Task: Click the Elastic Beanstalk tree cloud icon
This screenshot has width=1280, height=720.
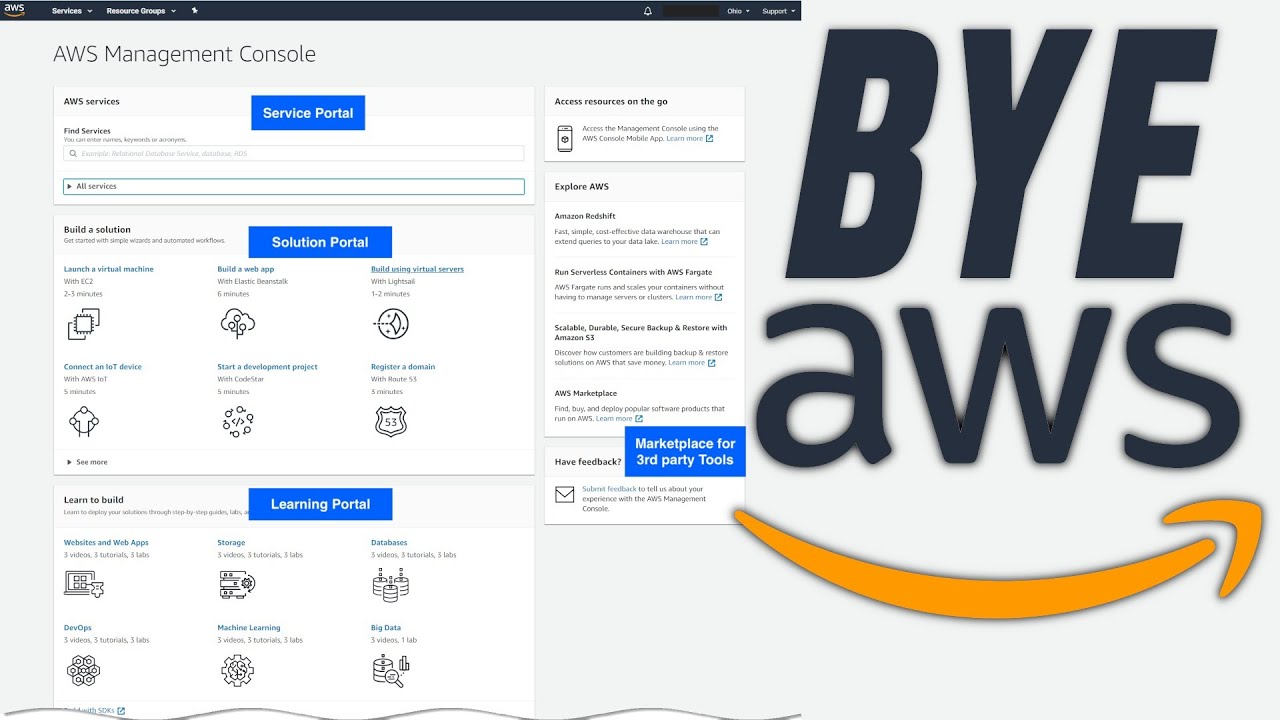Action: [237, 323]
